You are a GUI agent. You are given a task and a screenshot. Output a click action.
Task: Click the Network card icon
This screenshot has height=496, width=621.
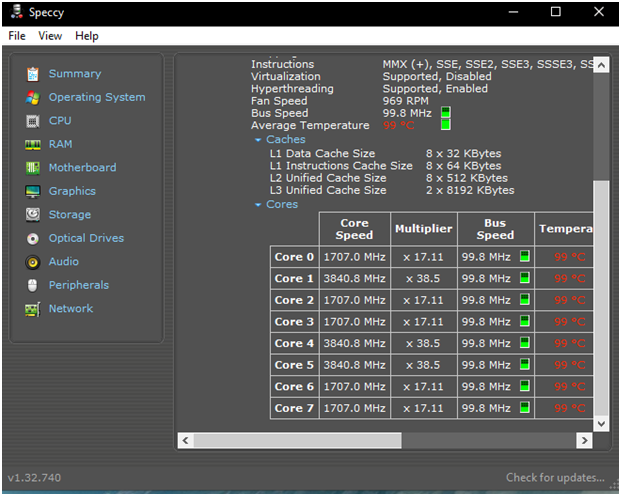point(32,309)
